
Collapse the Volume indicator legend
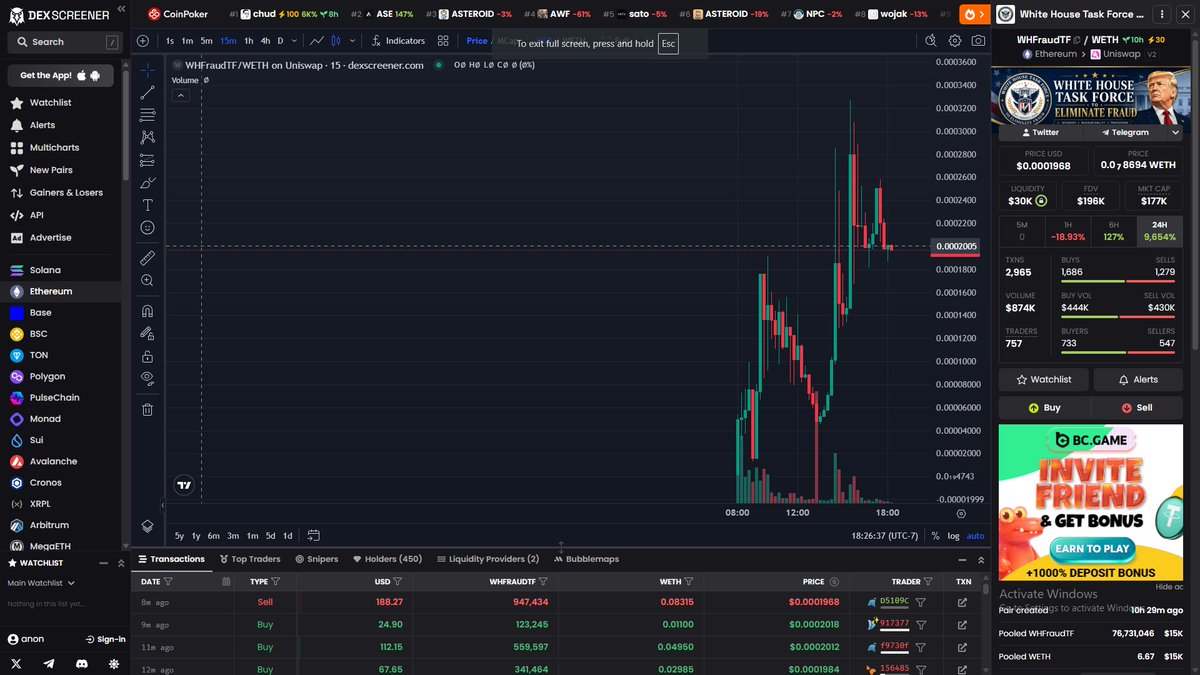[181, 95]
